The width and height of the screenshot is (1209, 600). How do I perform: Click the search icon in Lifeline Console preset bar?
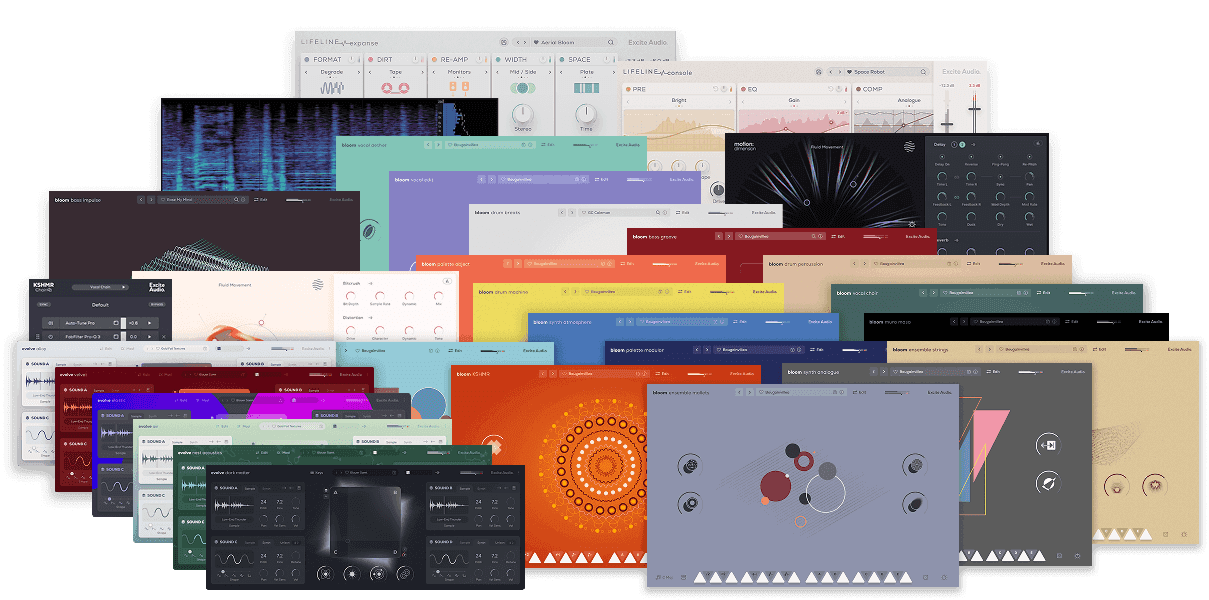(x=923, y=72)
